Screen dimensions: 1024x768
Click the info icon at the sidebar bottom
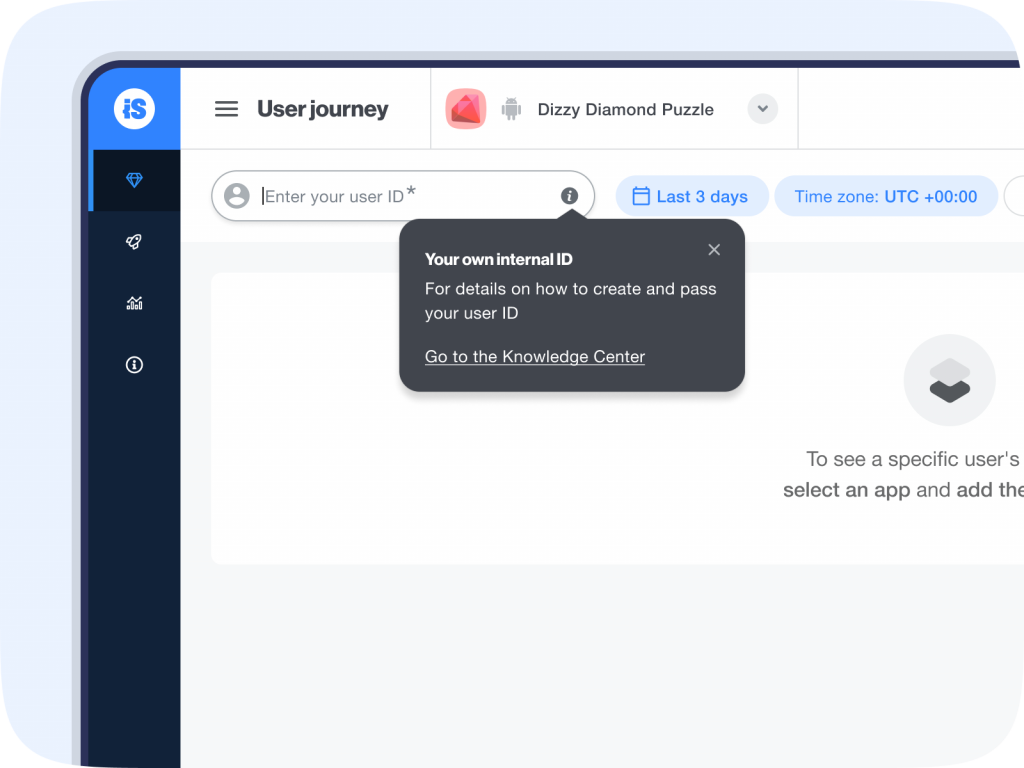tap(133, 364)
